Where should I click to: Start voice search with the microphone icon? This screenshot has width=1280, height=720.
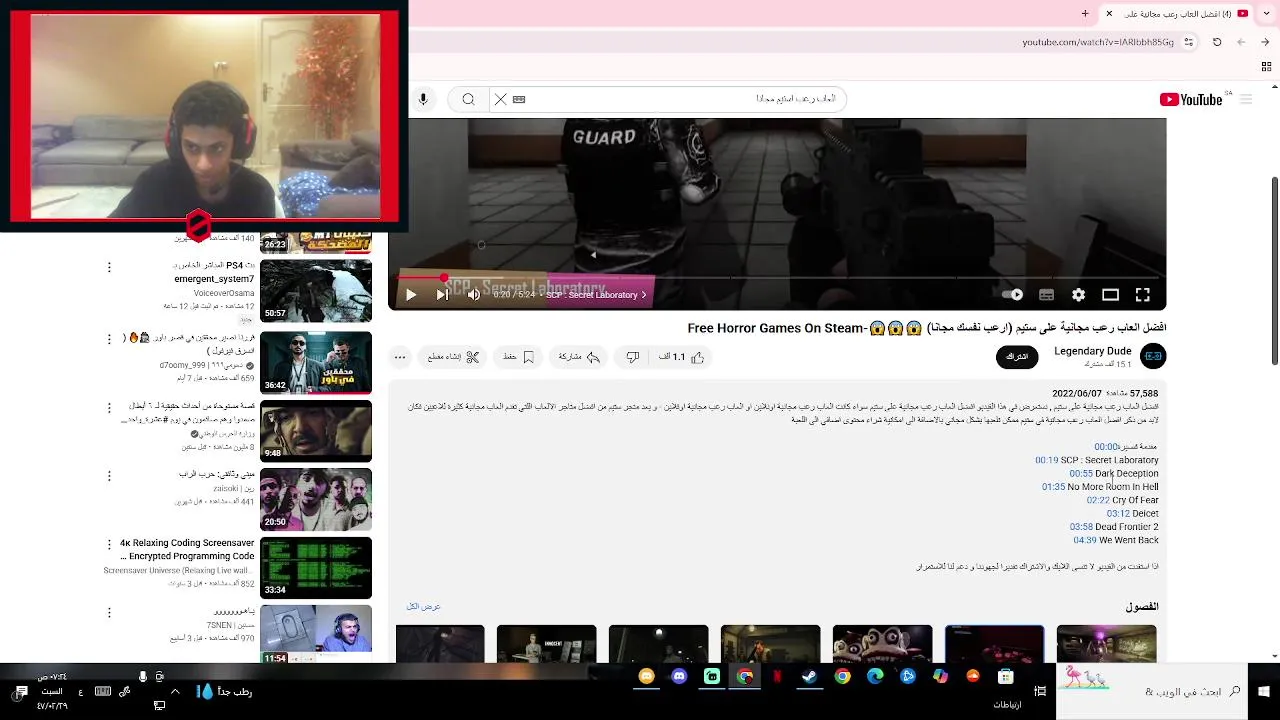(423, 99)
